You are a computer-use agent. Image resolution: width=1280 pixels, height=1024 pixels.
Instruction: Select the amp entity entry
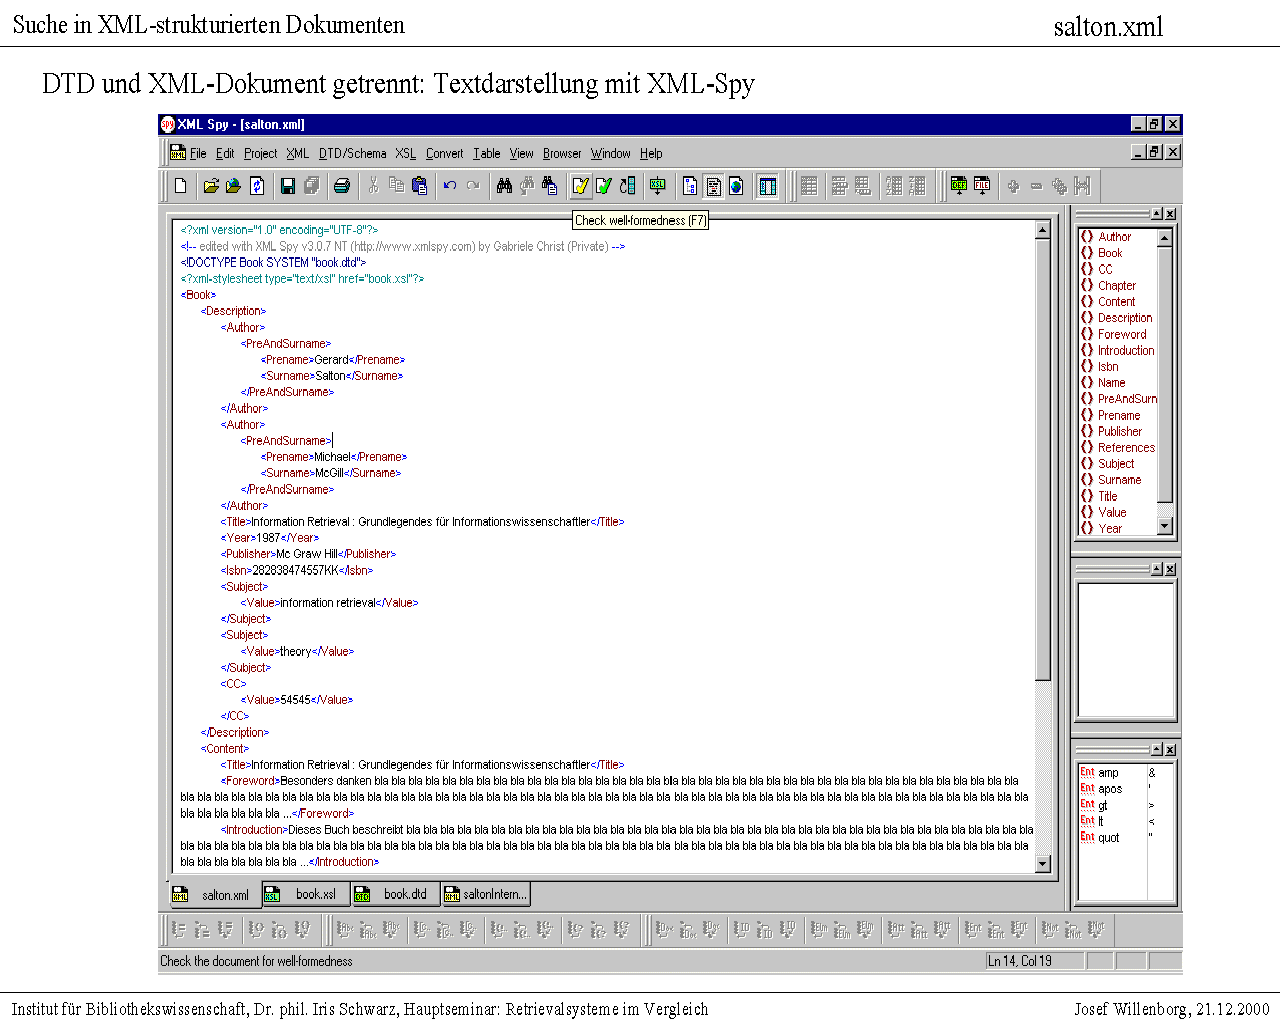(1108, 773)
